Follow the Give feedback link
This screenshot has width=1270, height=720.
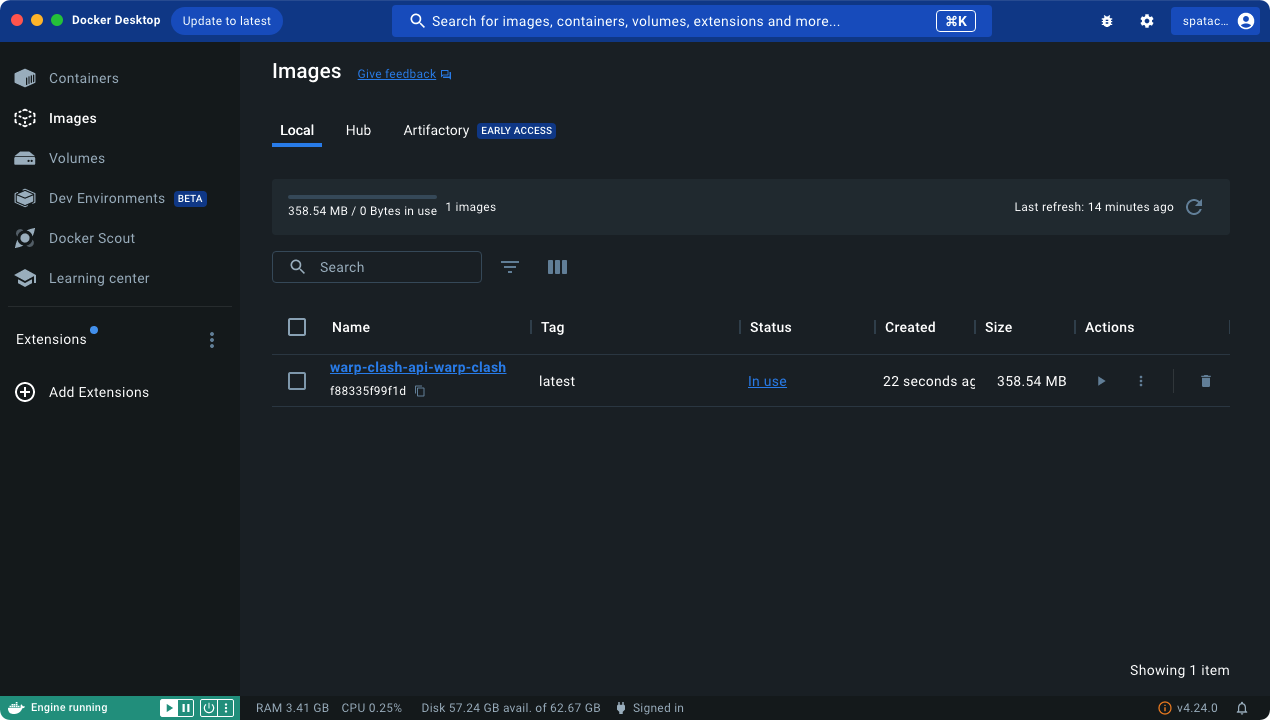click(397, 74)
